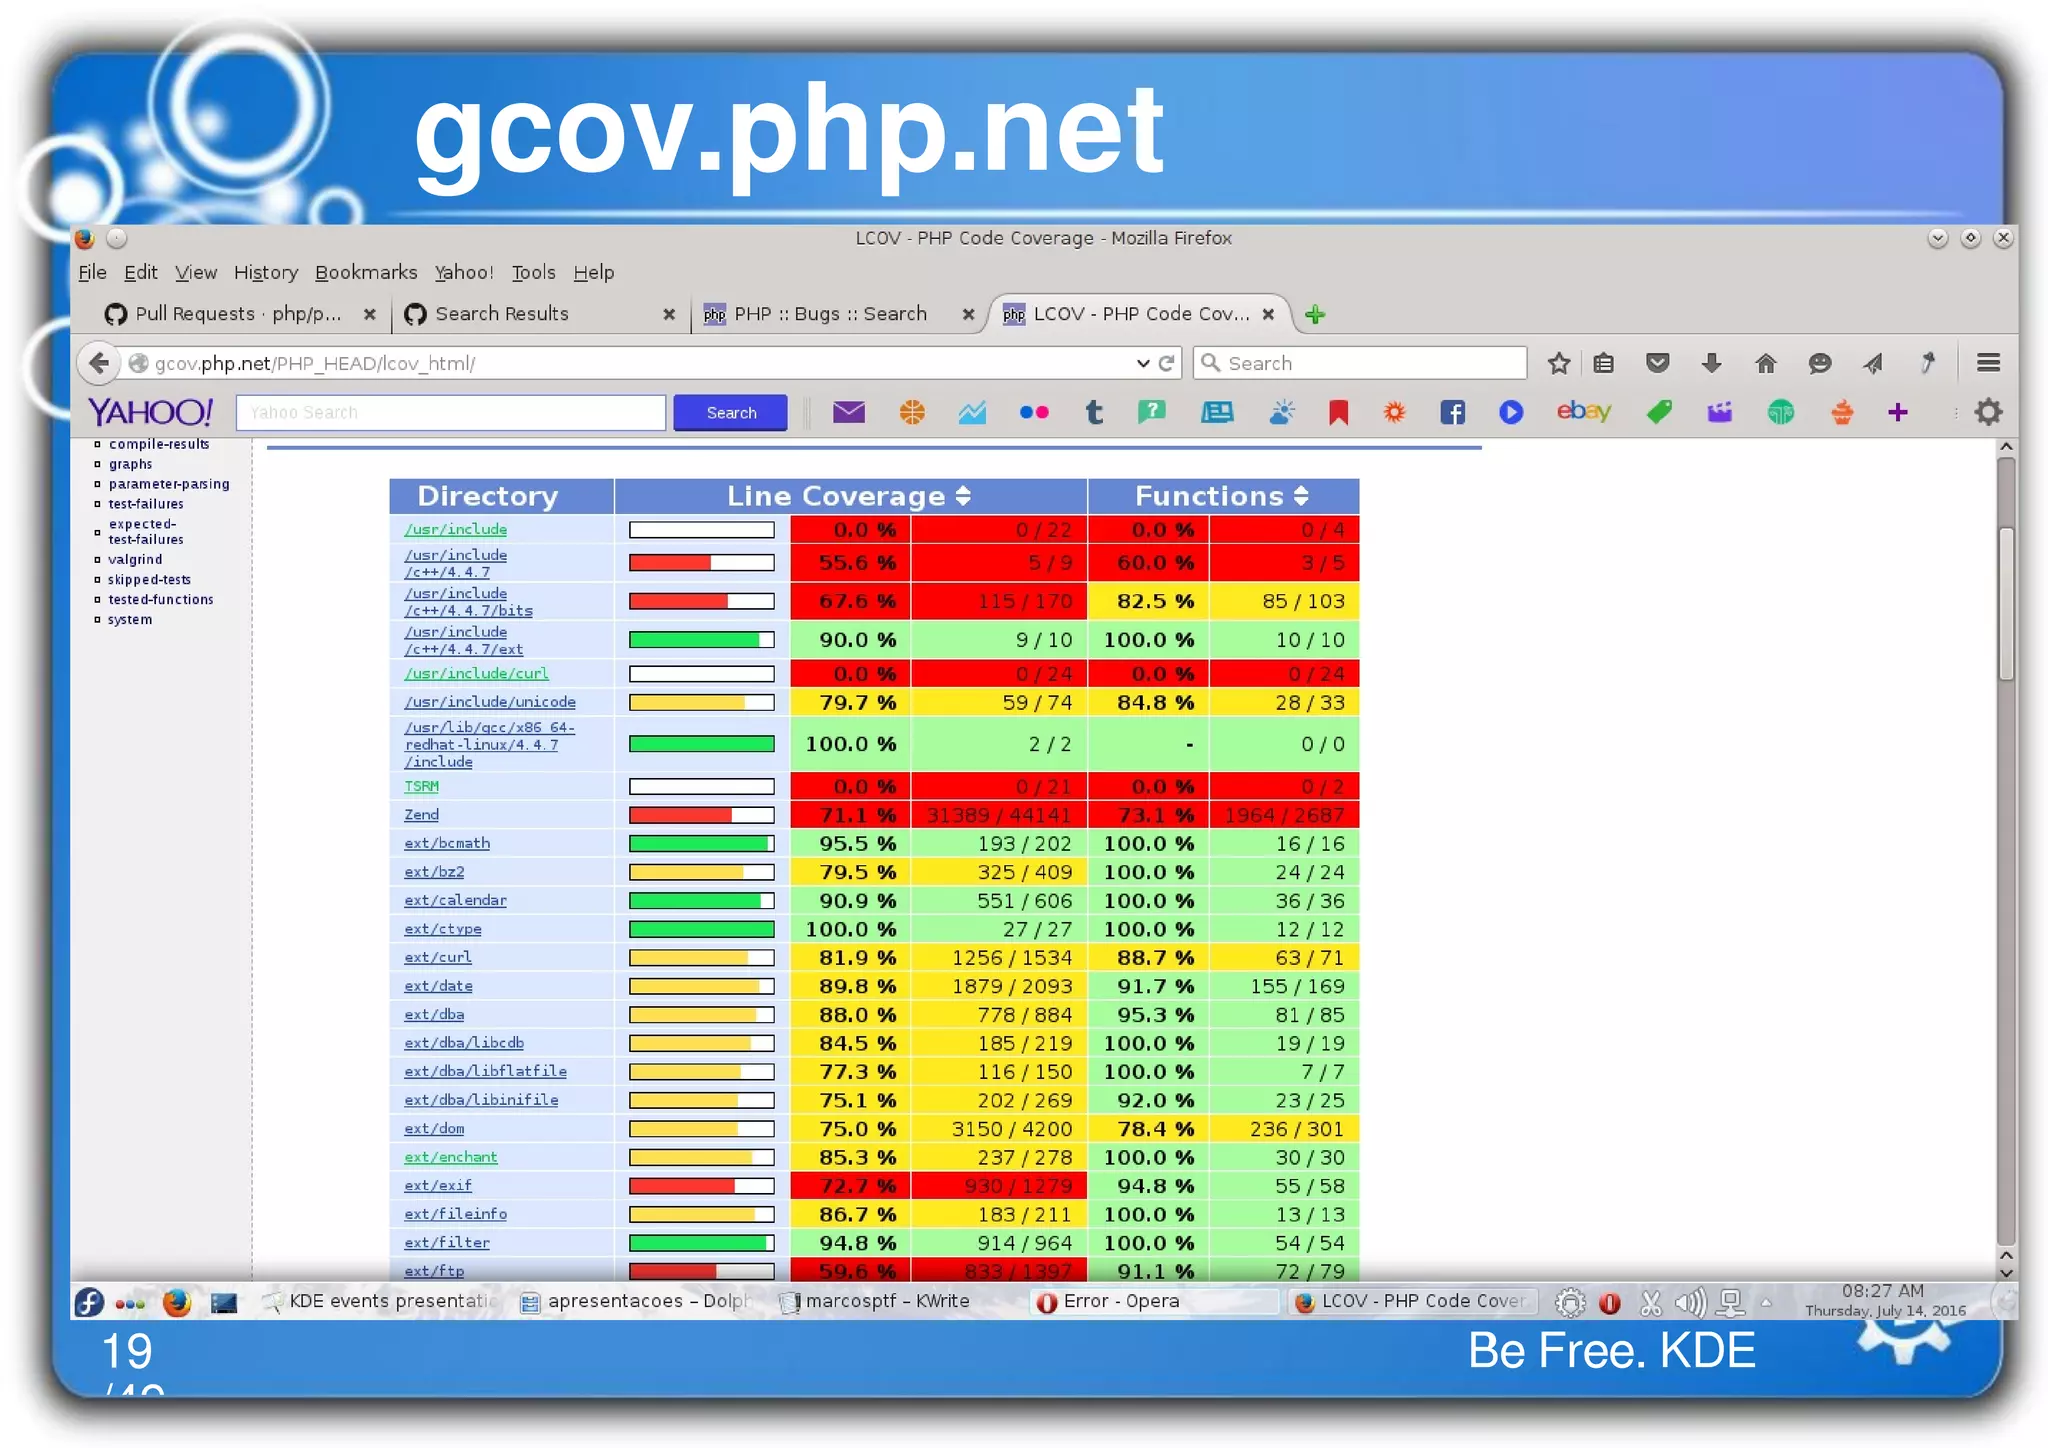Open the Bookmarks menu
Image resolution: width=2048 pixels, height=1448 pixels.
[x=366, y=272]
